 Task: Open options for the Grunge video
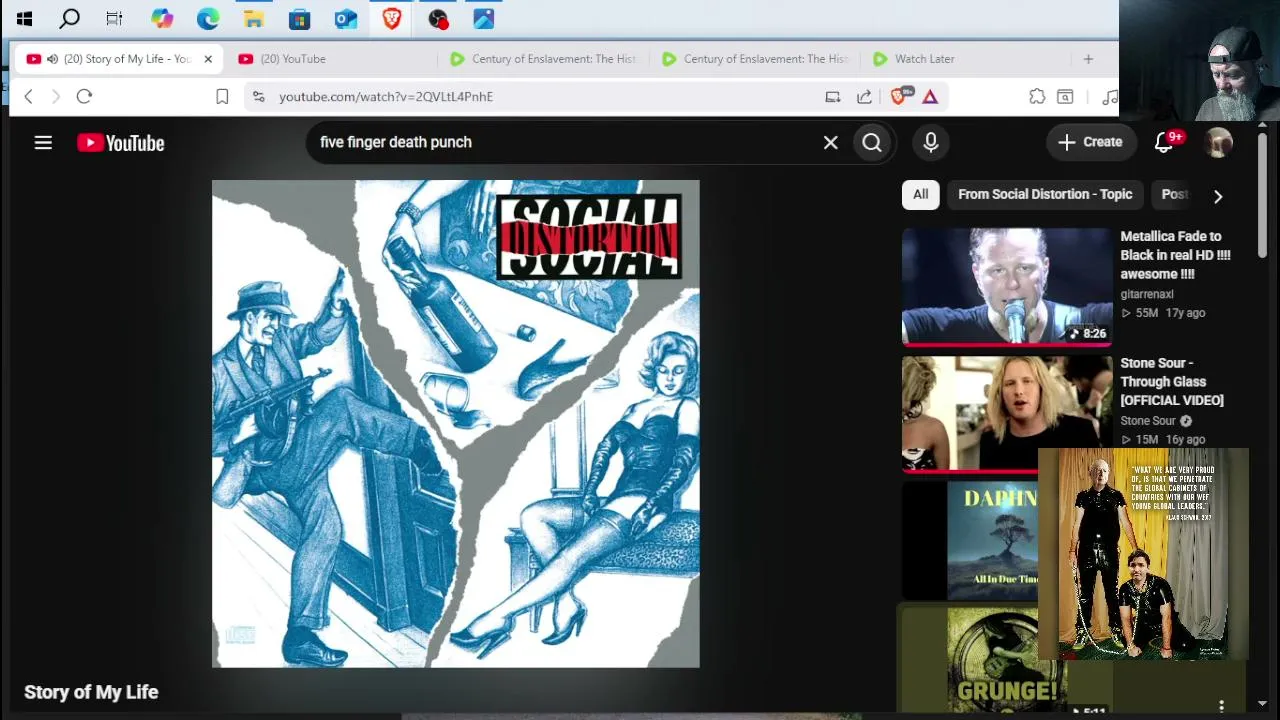pos(1221,706)
